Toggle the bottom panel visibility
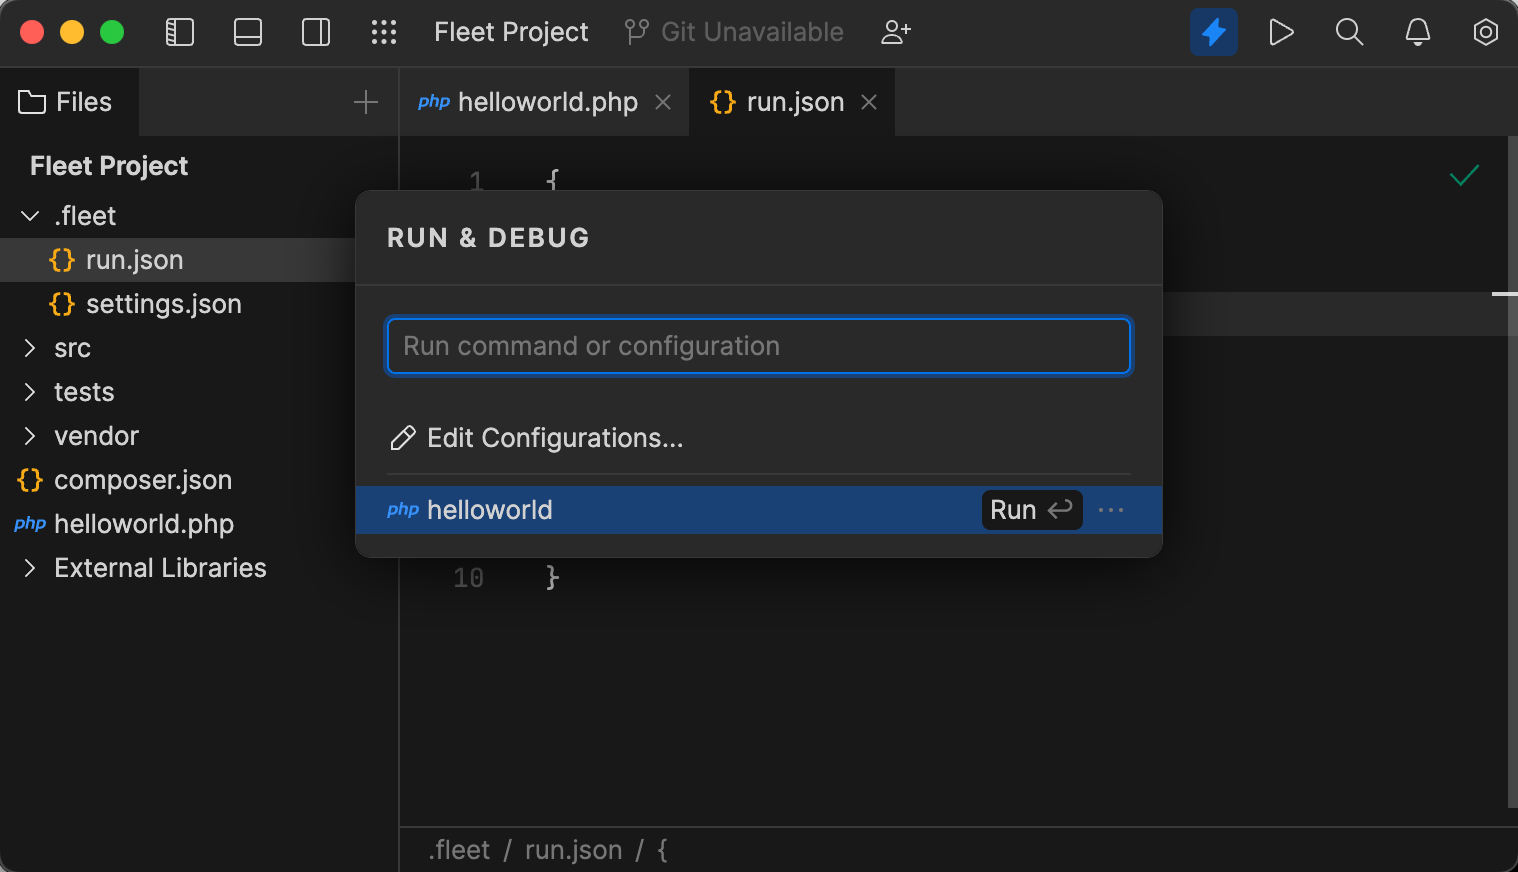 pyautogui.click(x=247, y=31)
